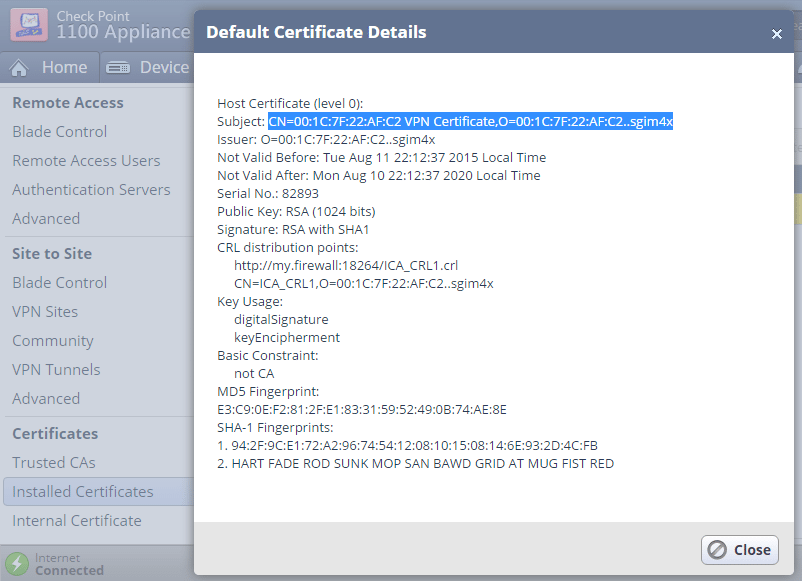Viewport: 802px width, 581px height.
Task: Open Internal Certificate page
Action: tap(77, 521)
